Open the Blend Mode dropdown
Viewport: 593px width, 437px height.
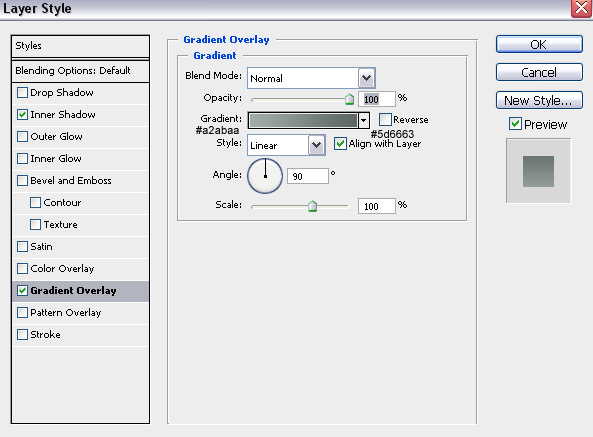[x=366, y=78]
